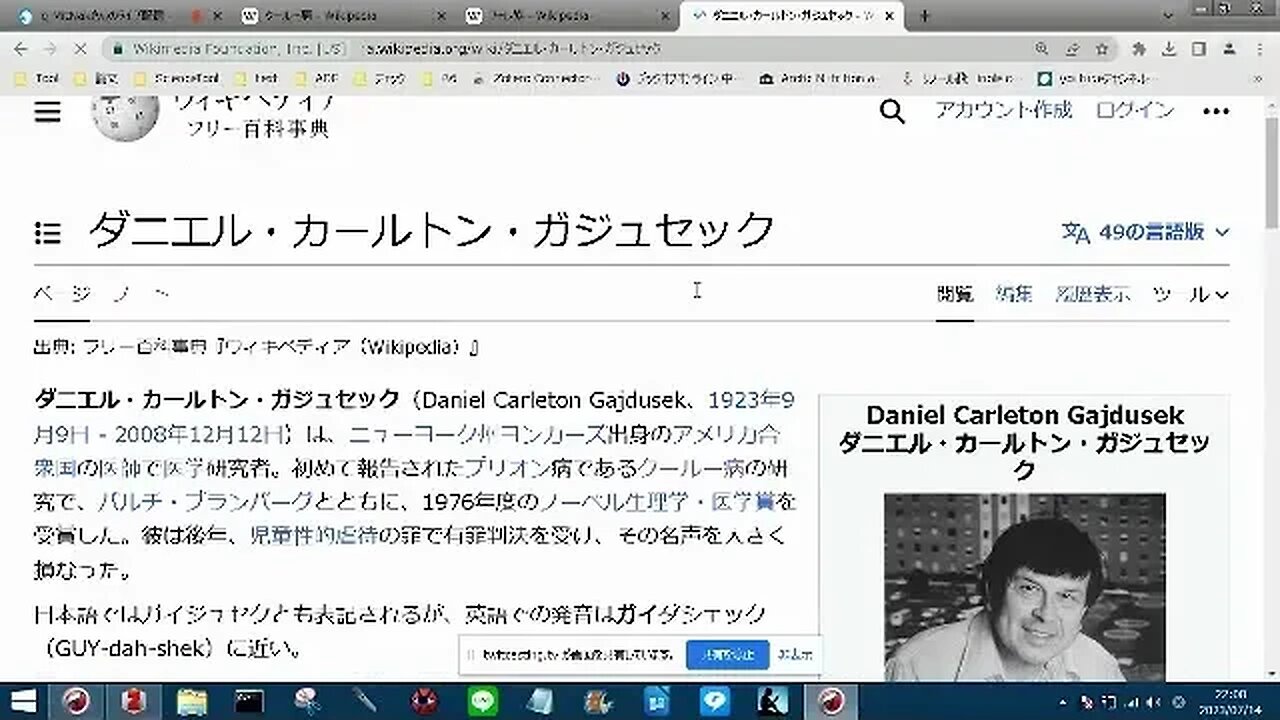Expand the ツール tools dropdown
Screen dimensions: 1280x720
click(x=1190, y=294)
